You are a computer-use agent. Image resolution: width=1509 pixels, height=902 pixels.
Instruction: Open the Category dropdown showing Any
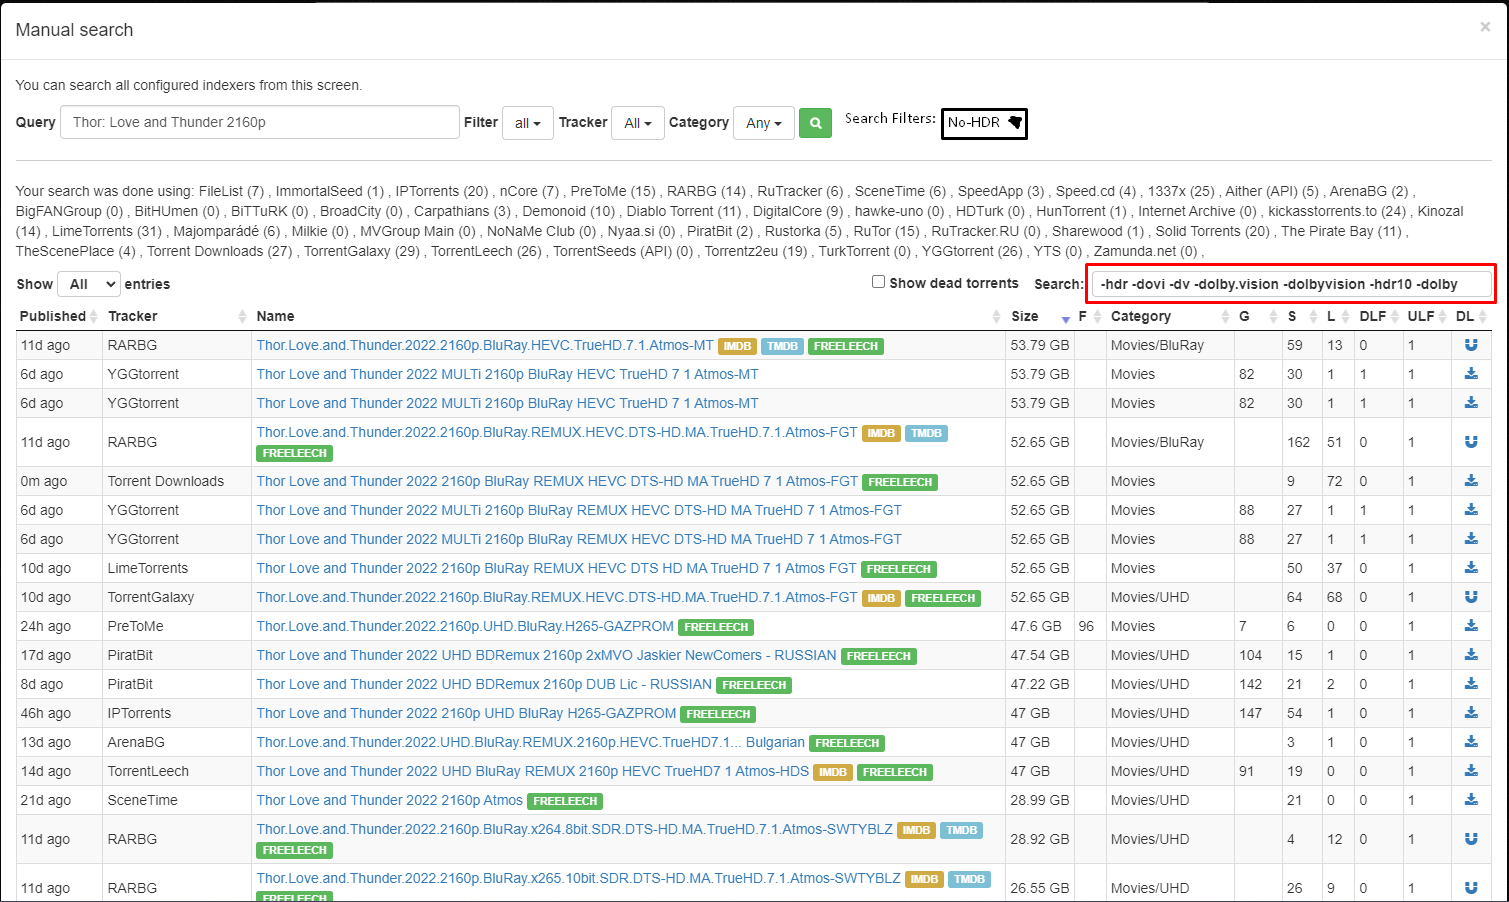[x=763, y=122]
